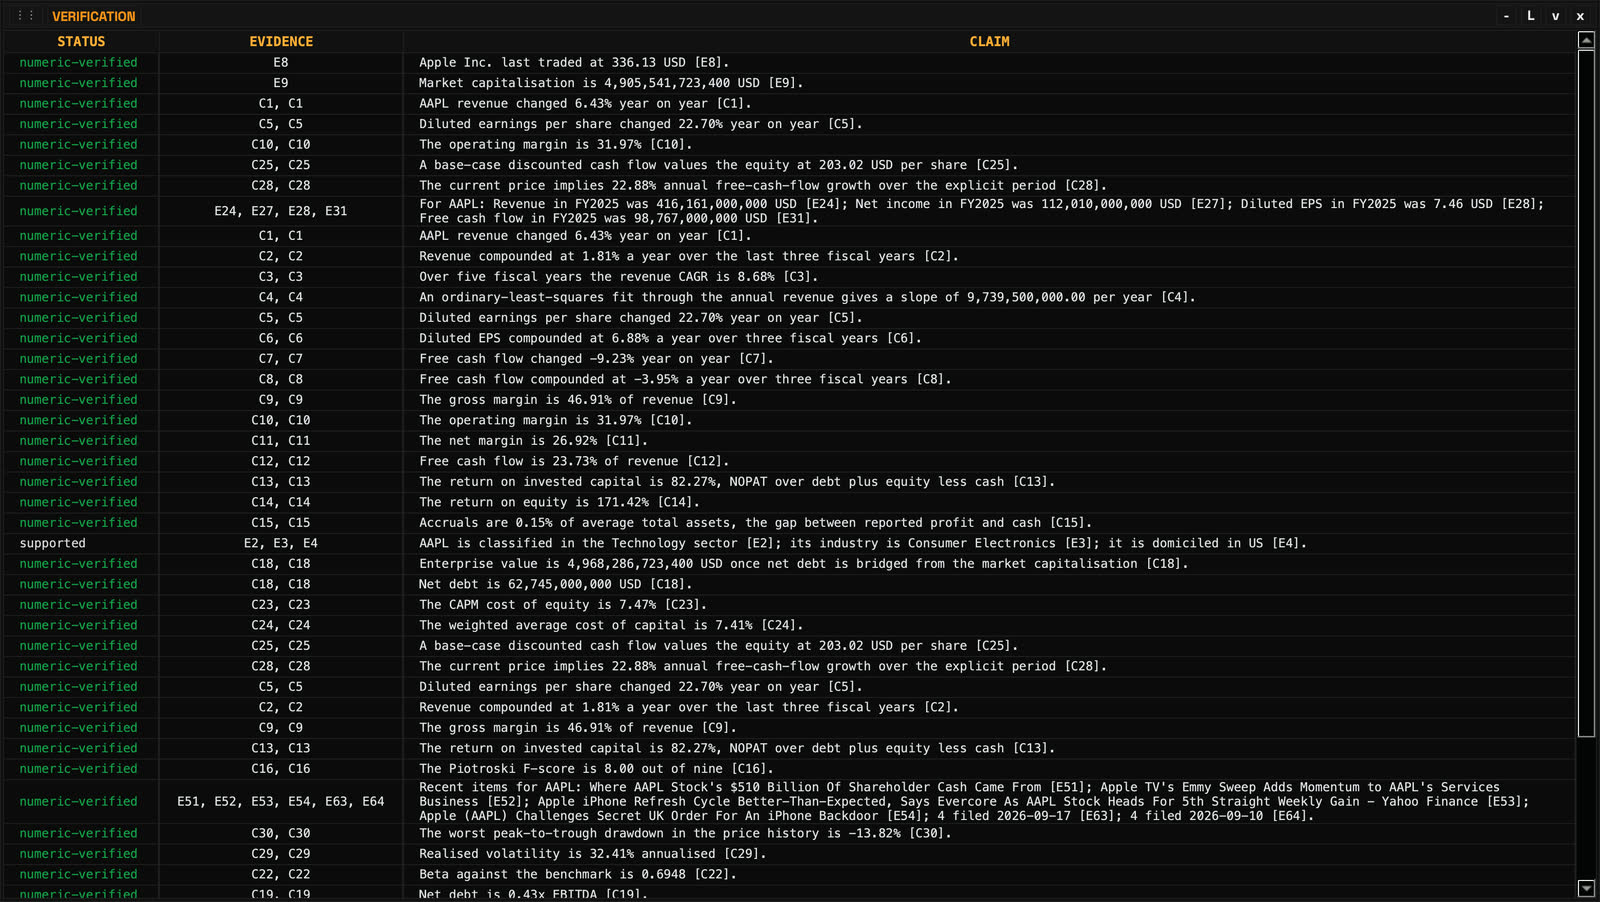This screenshot has height=902, width=1600.
Task: Select the VERIFICATION panel title tab
Action: coord(93,16)
